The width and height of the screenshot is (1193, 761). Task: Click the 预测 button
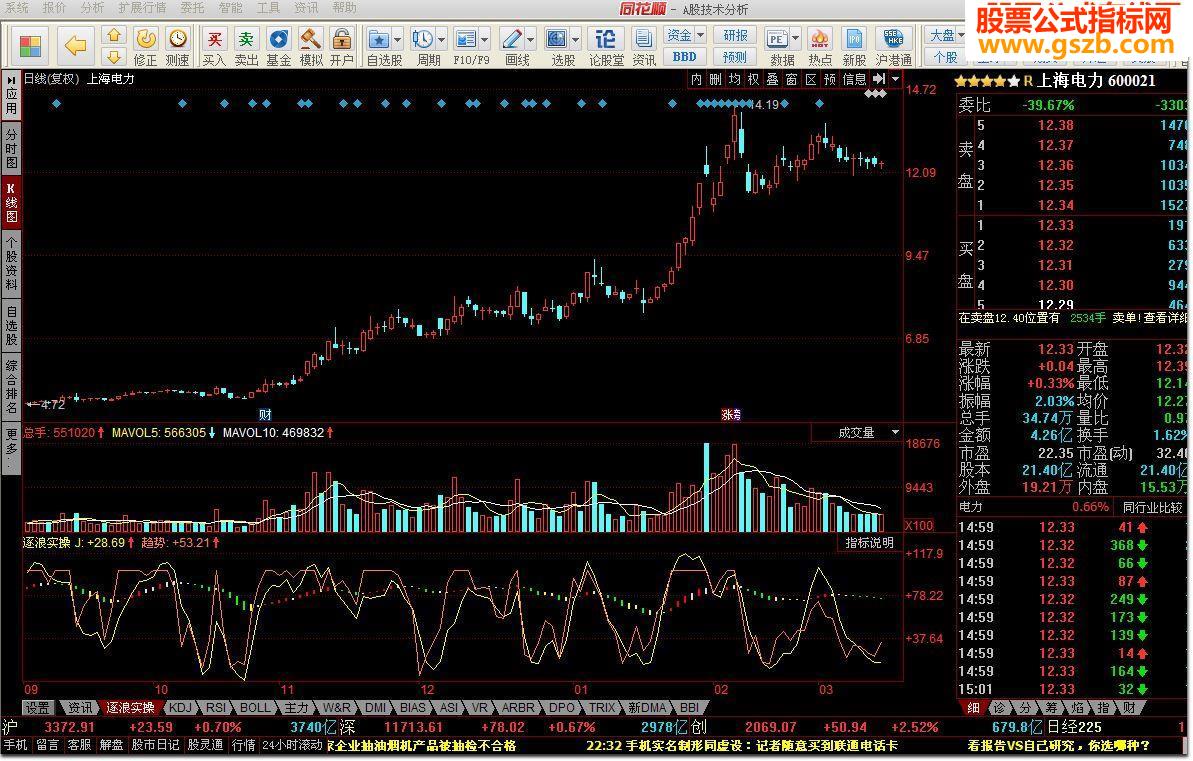point(735,56)
